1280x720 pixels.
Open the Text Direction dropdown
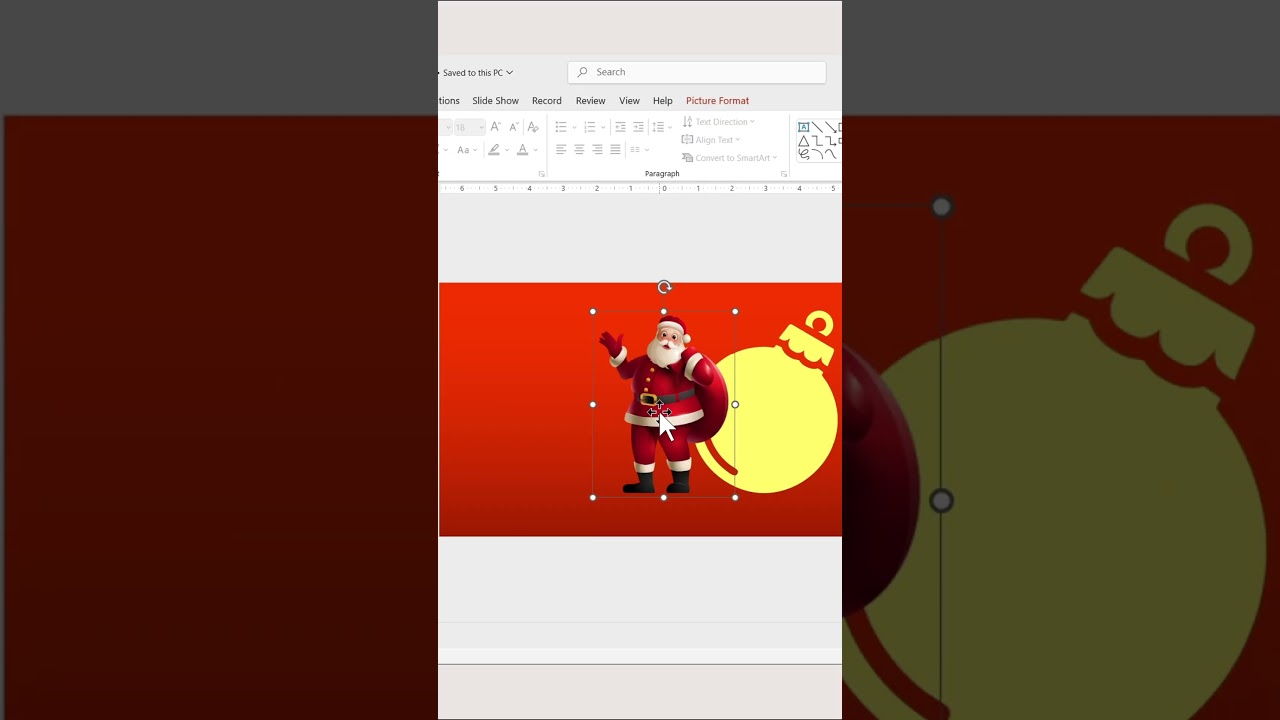pos(718,122)
